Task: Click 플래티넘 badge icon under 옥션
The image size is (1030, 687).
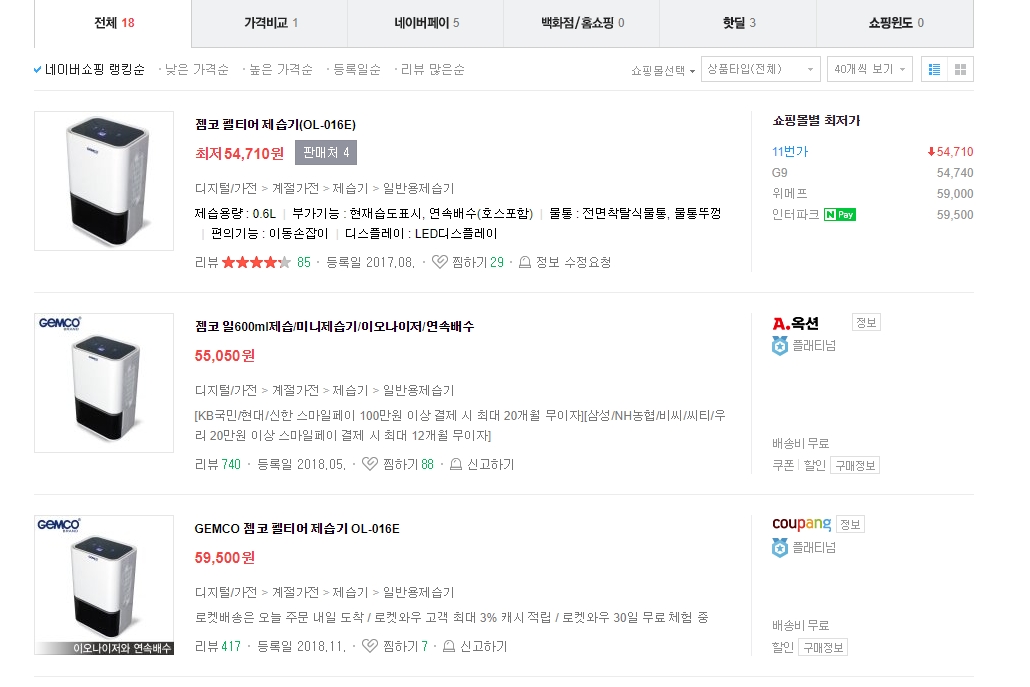Action: click(x=780, y=345)
